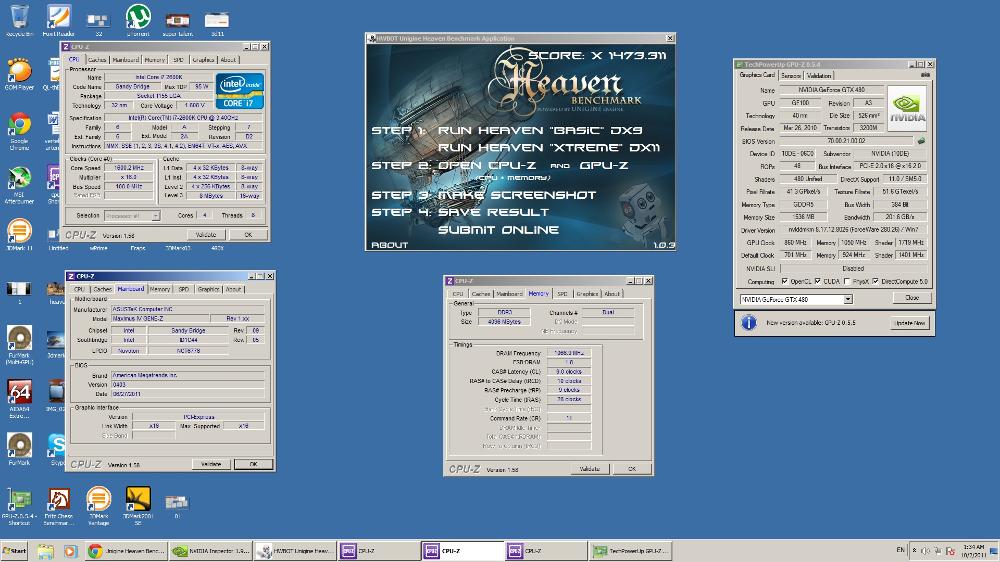Click the DRAM Frequency value in CPU-Z Memory
The height and width of the screenshot is (562, 1000).
click(x=569, y=353)
